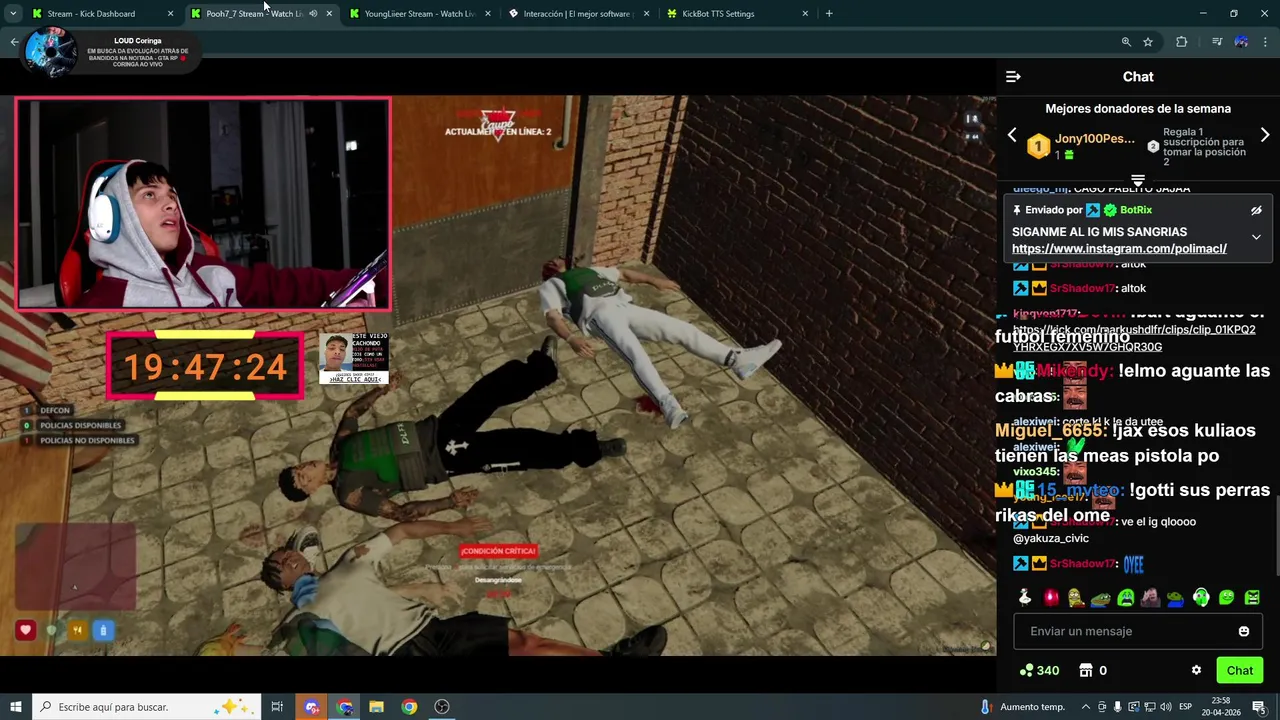Screen dimensions: 1280x720
Task: Open the Aumento temp. weather widget
Action: 1023,707
